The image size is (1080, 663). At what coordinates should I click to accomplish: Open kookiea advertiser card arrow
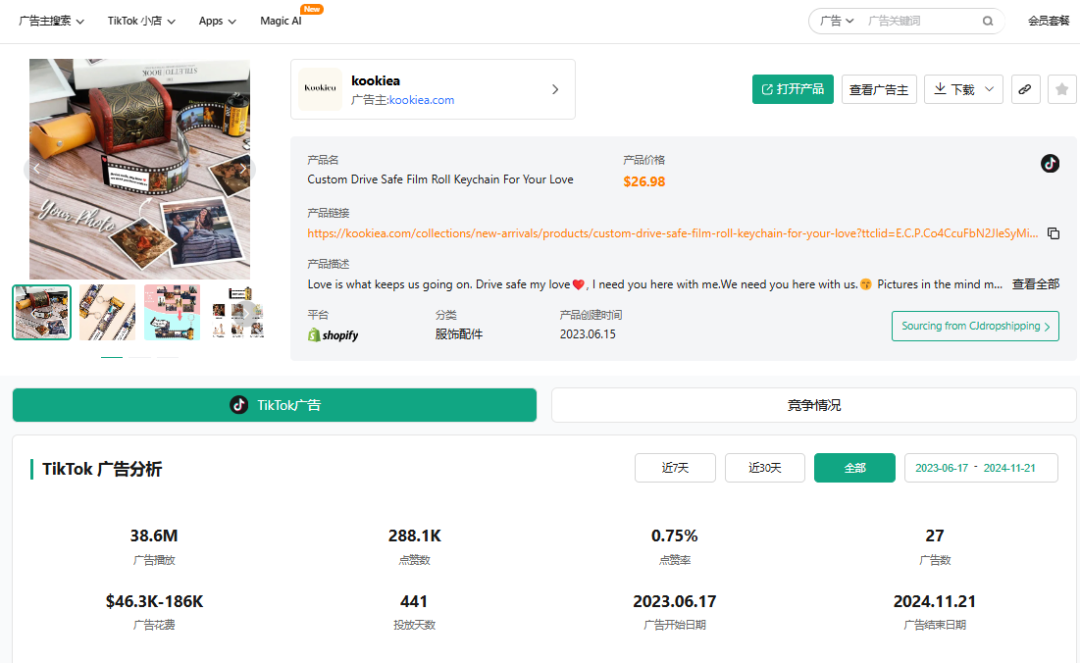coord(555,90)
